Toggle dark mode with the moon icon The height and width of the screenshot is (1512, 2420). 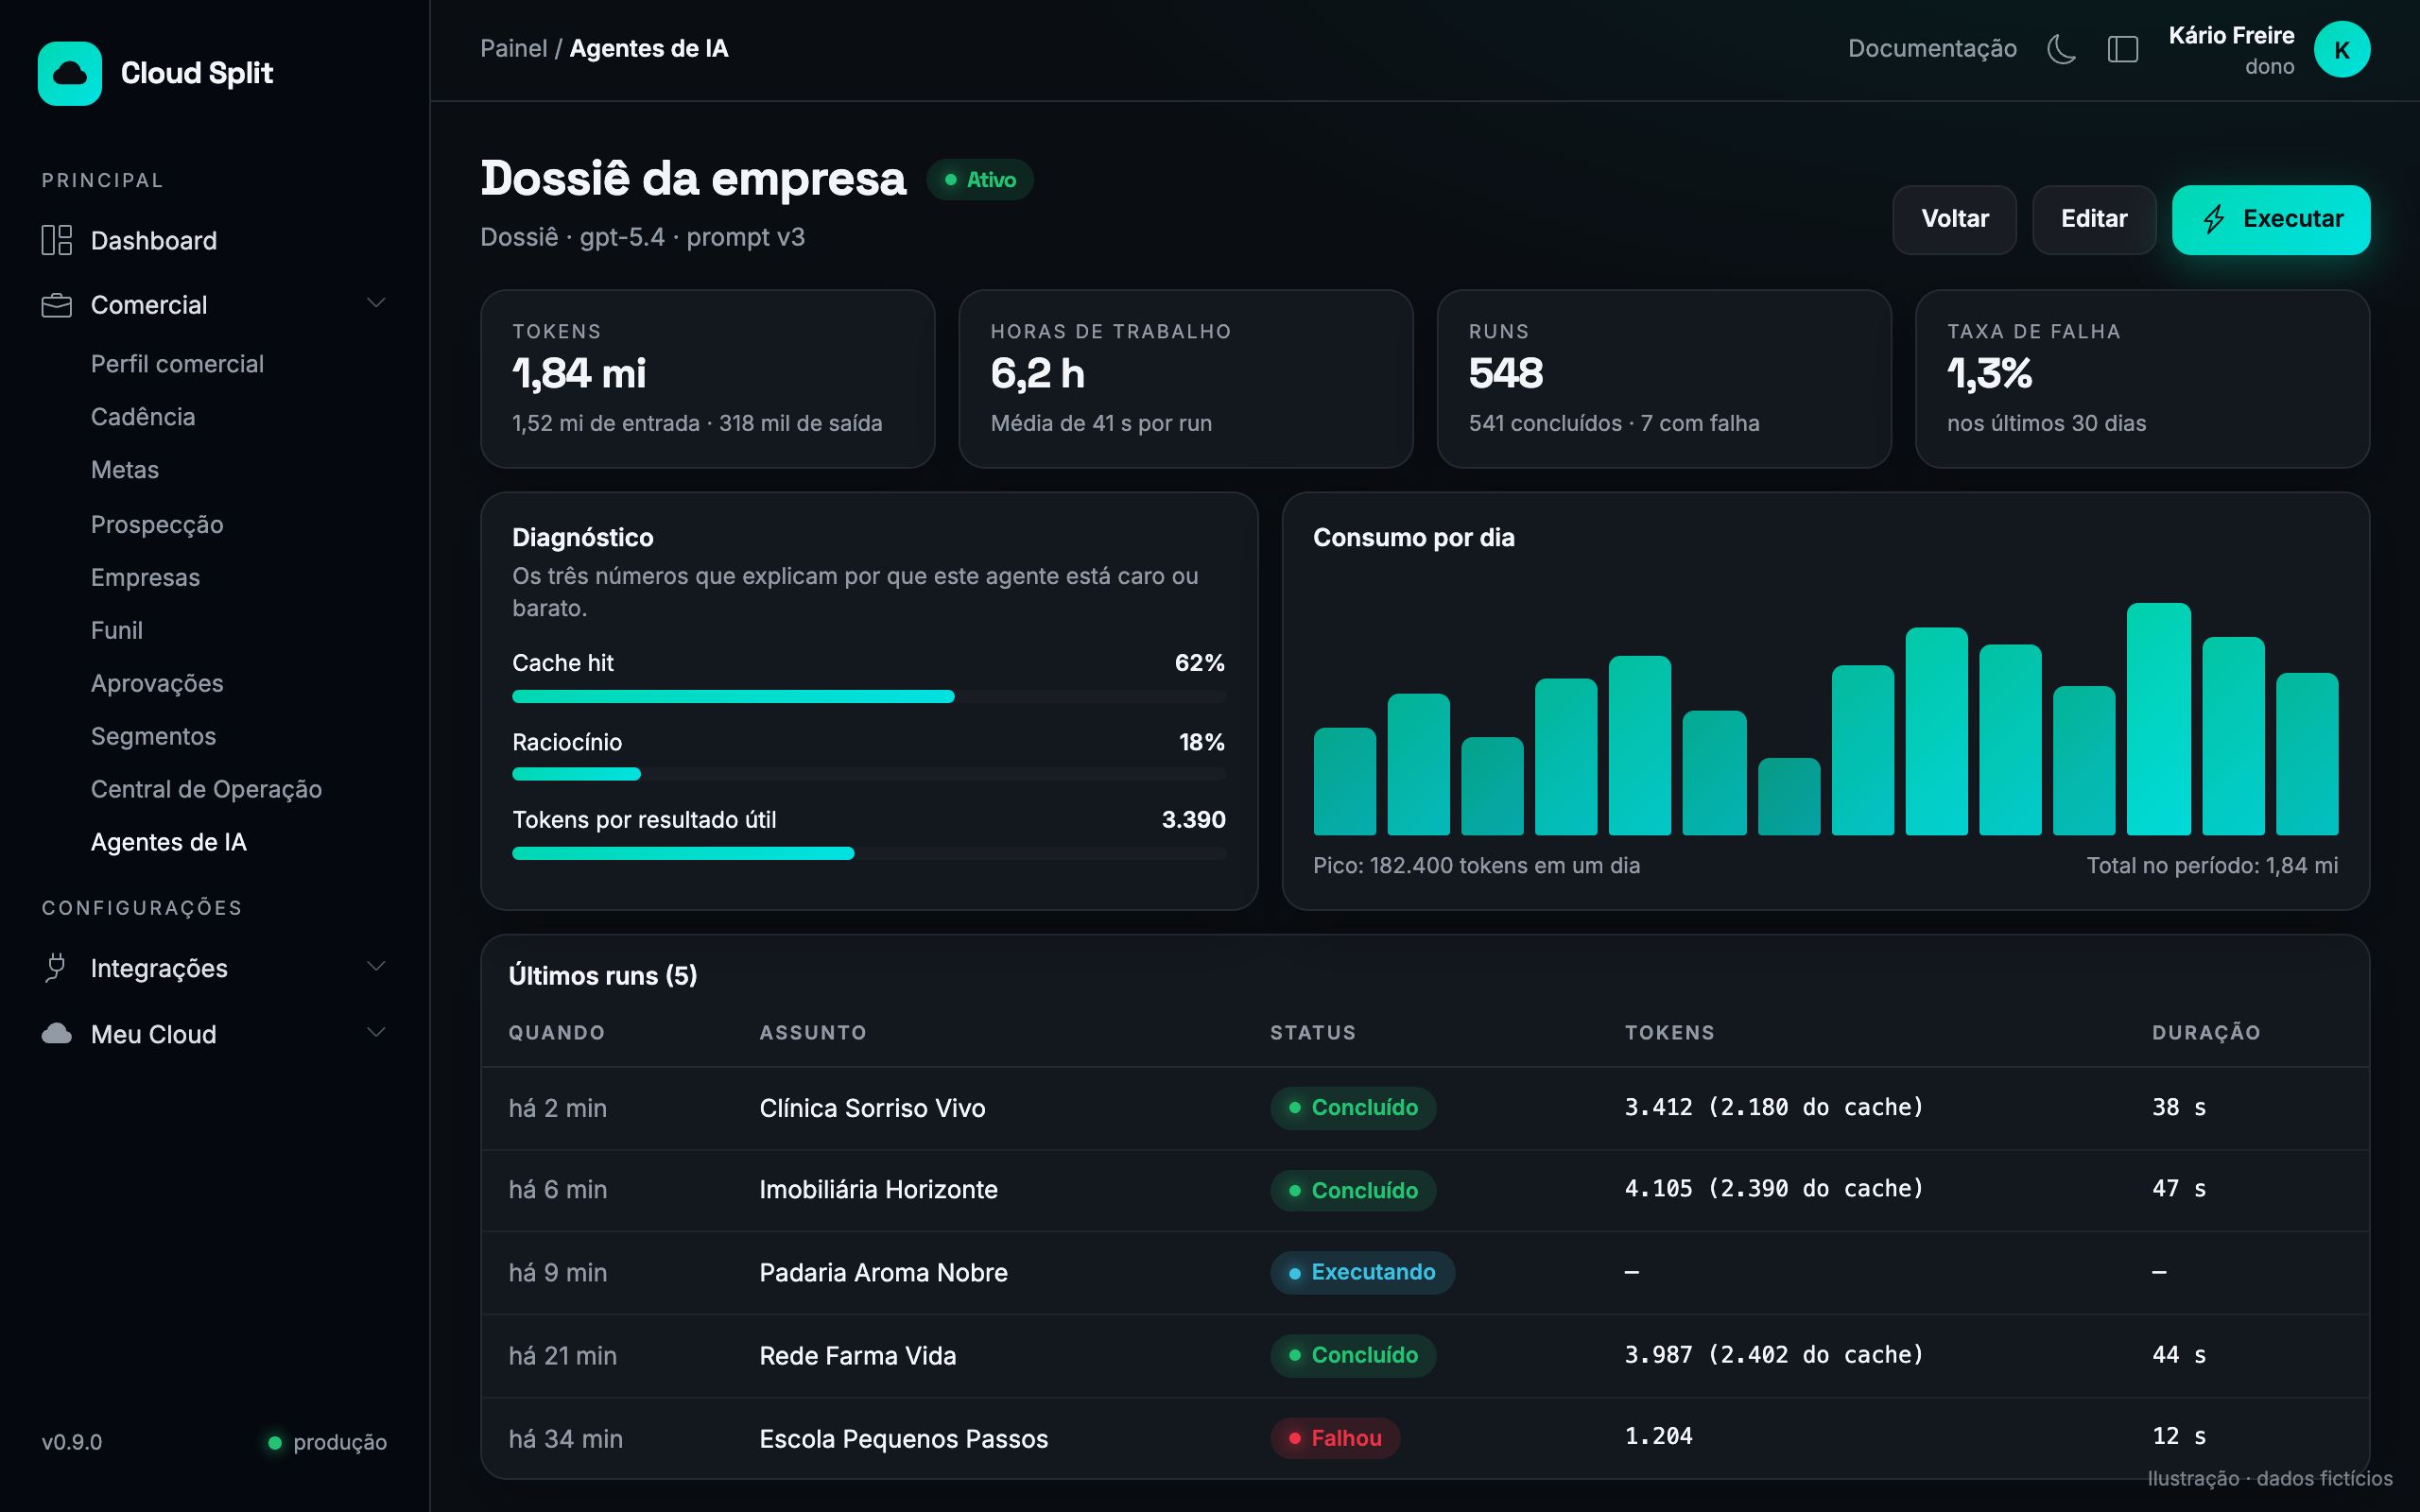(2061, 49)
